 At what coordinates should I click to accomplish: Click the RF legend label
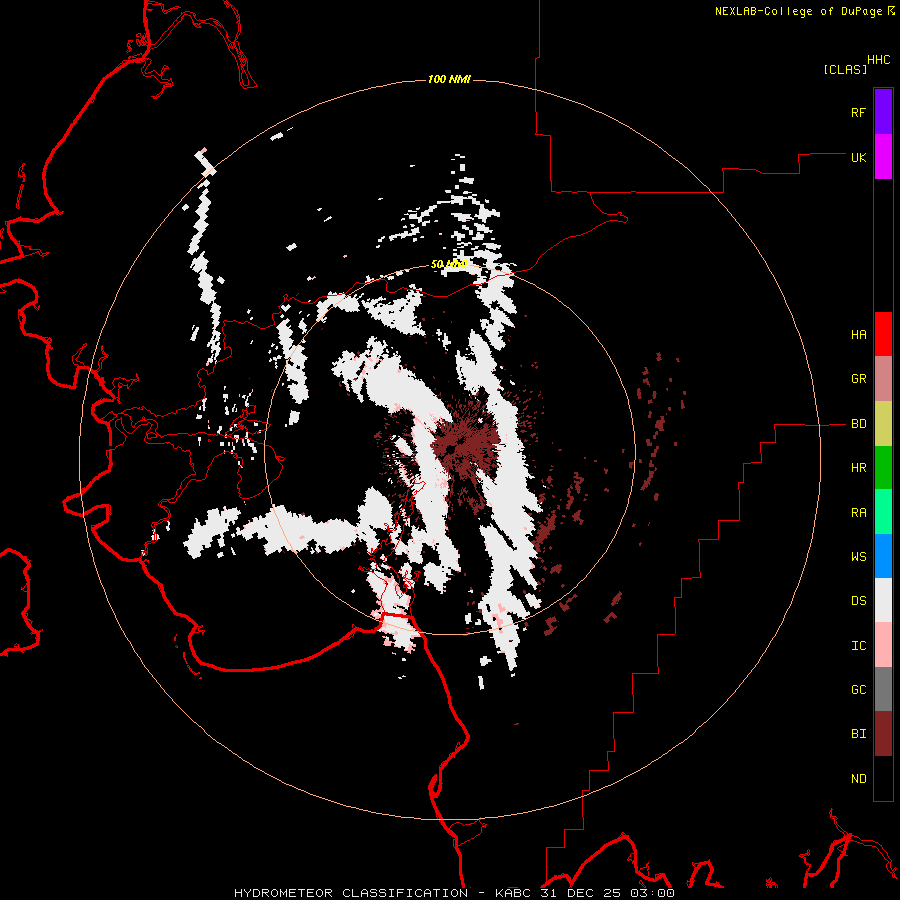coord(858,112)
